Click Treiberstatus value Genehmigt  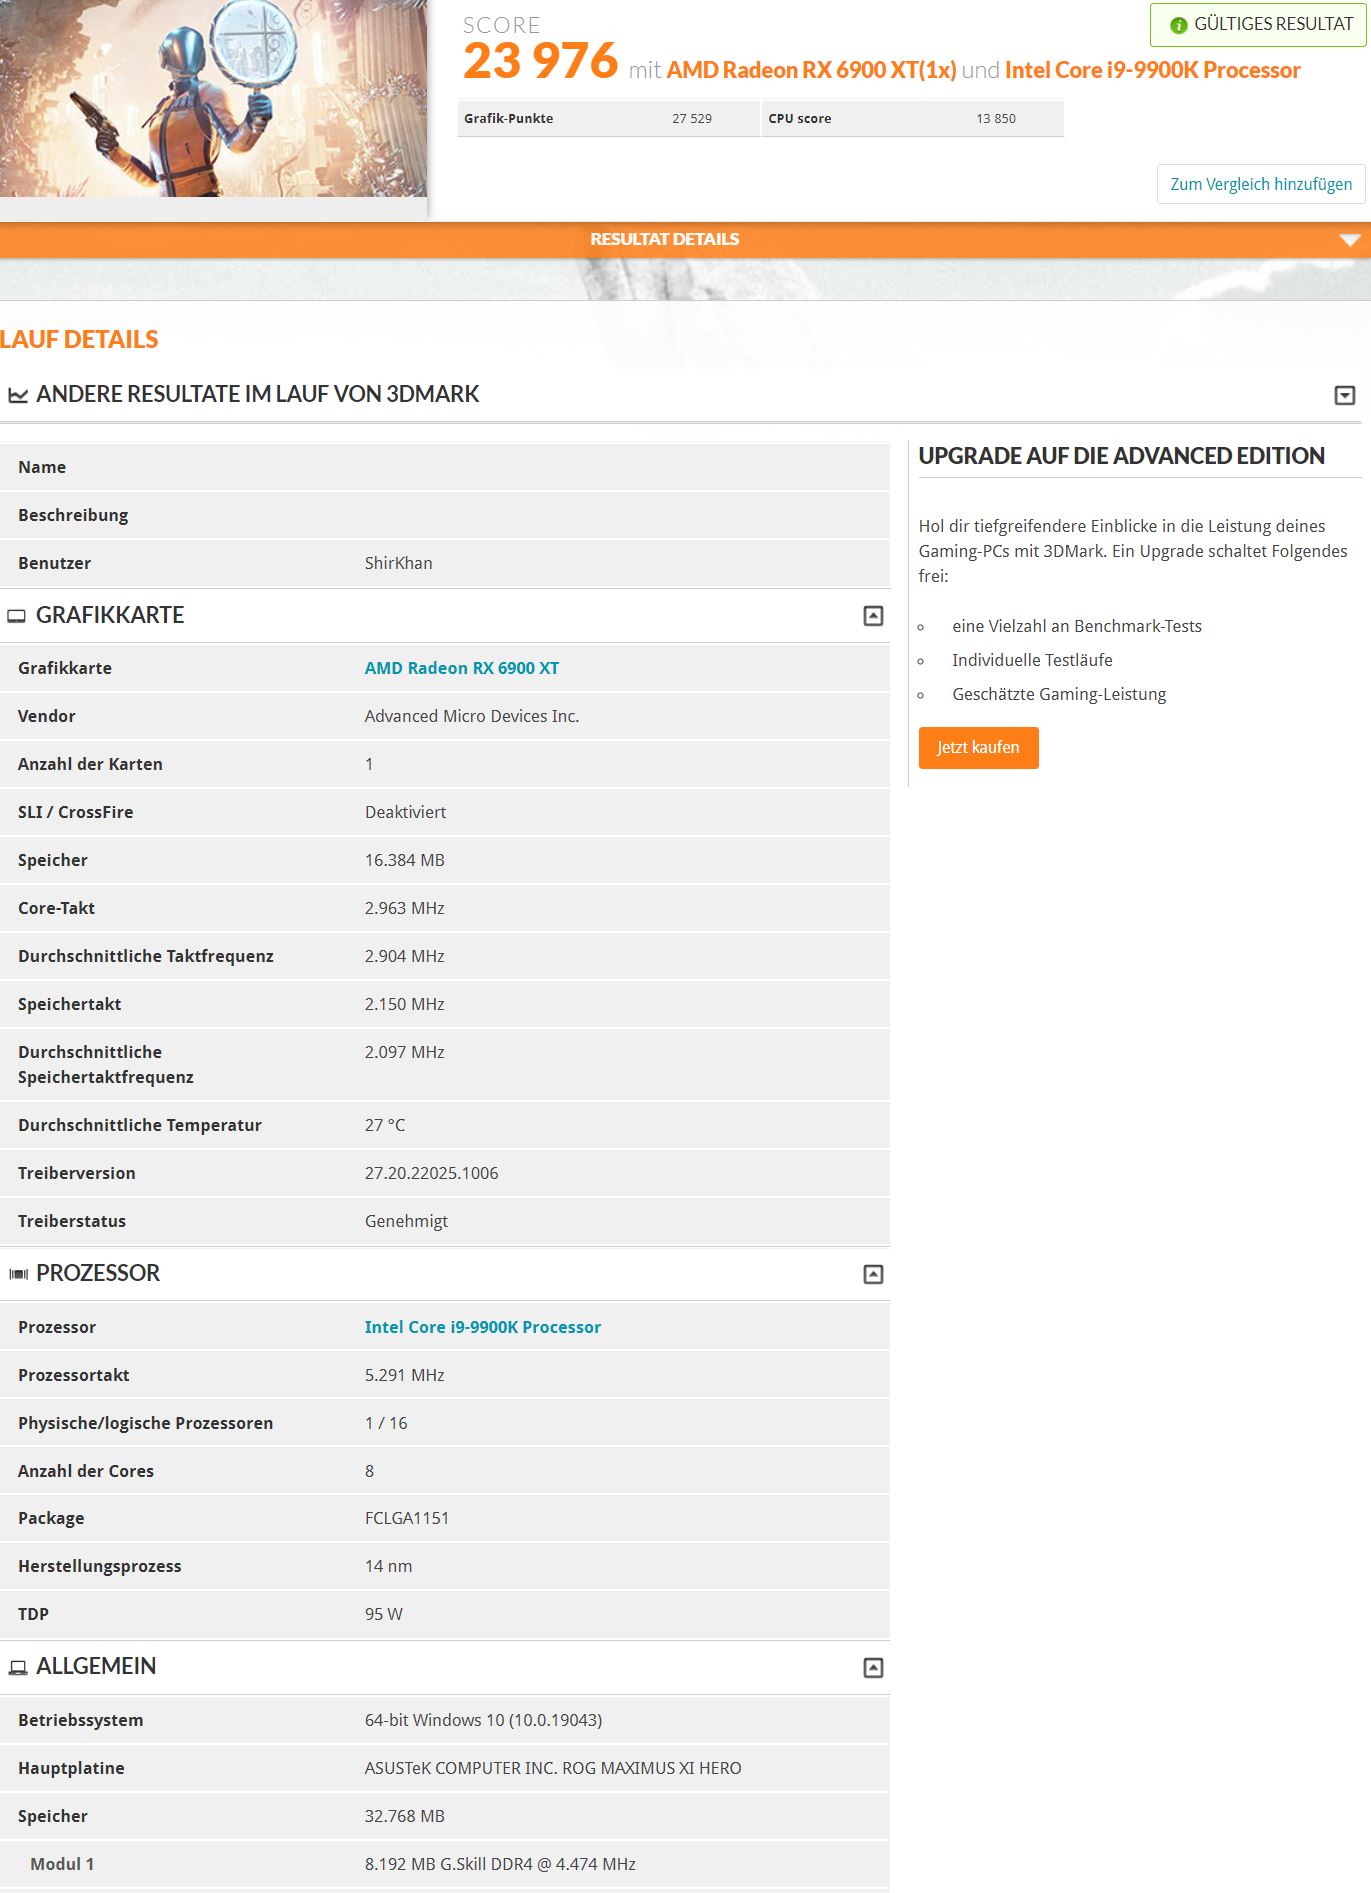pyautogui.click(x=406, y=1221)
